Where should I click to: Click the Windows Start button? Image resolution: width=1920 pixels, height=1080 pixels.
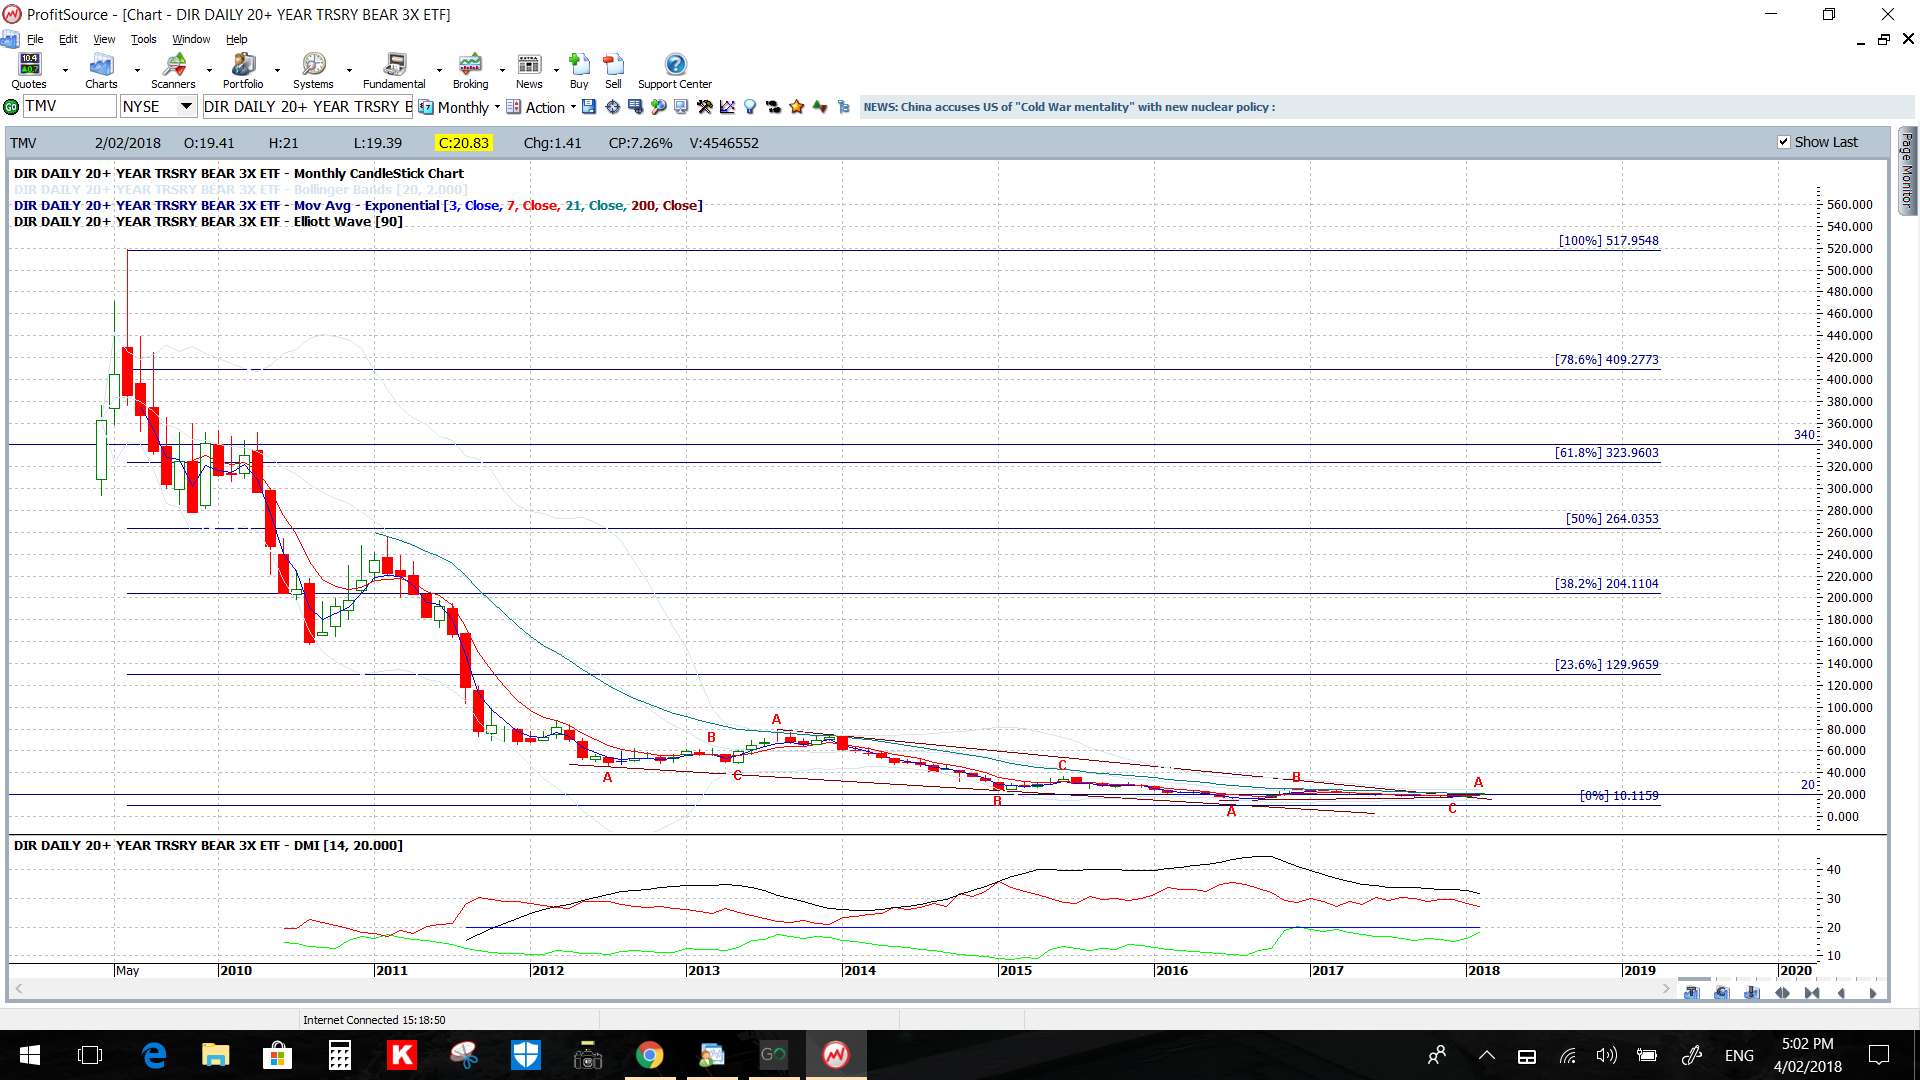tap(29, 1055)
